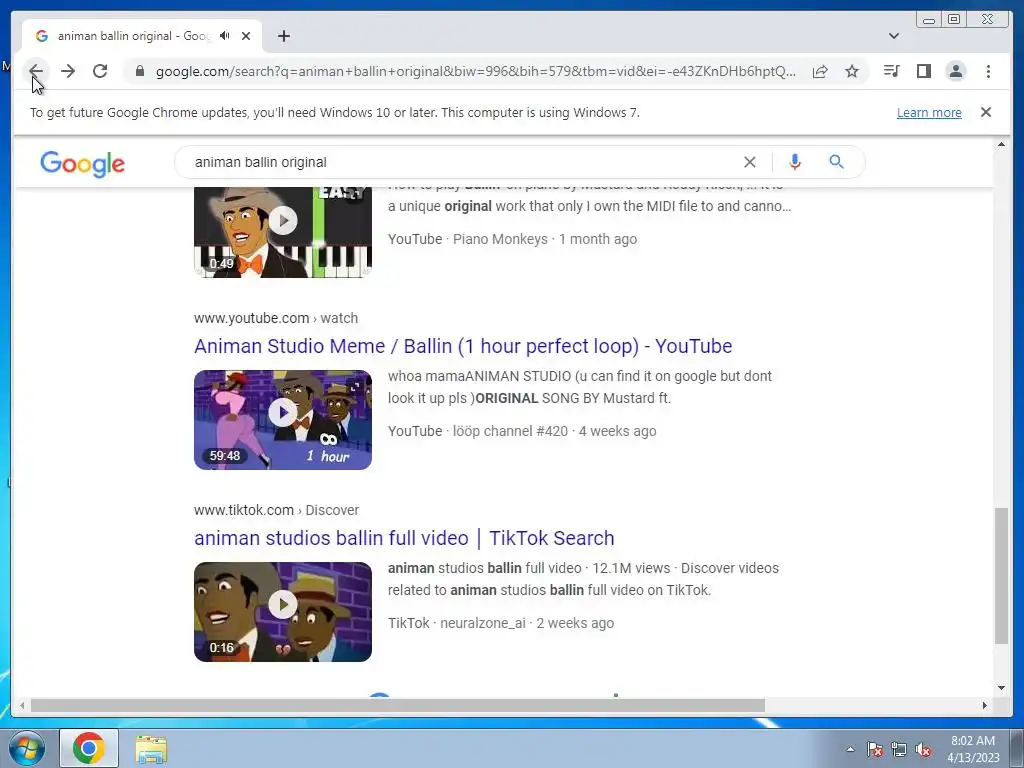
Task: Click the address bar URL
Action: (x=475, y=71)
